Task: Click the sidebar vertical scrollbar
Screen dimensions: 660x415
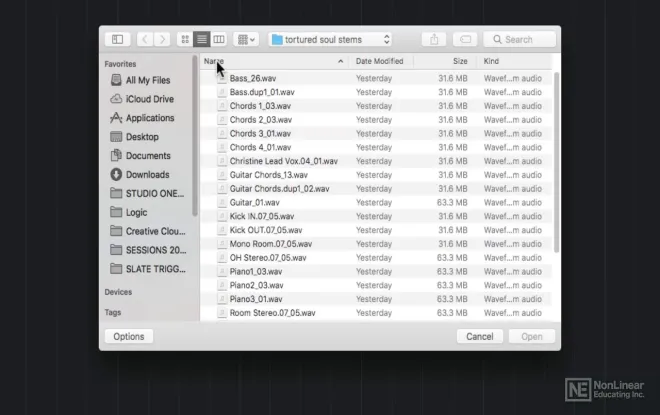Action: point(194,136)
